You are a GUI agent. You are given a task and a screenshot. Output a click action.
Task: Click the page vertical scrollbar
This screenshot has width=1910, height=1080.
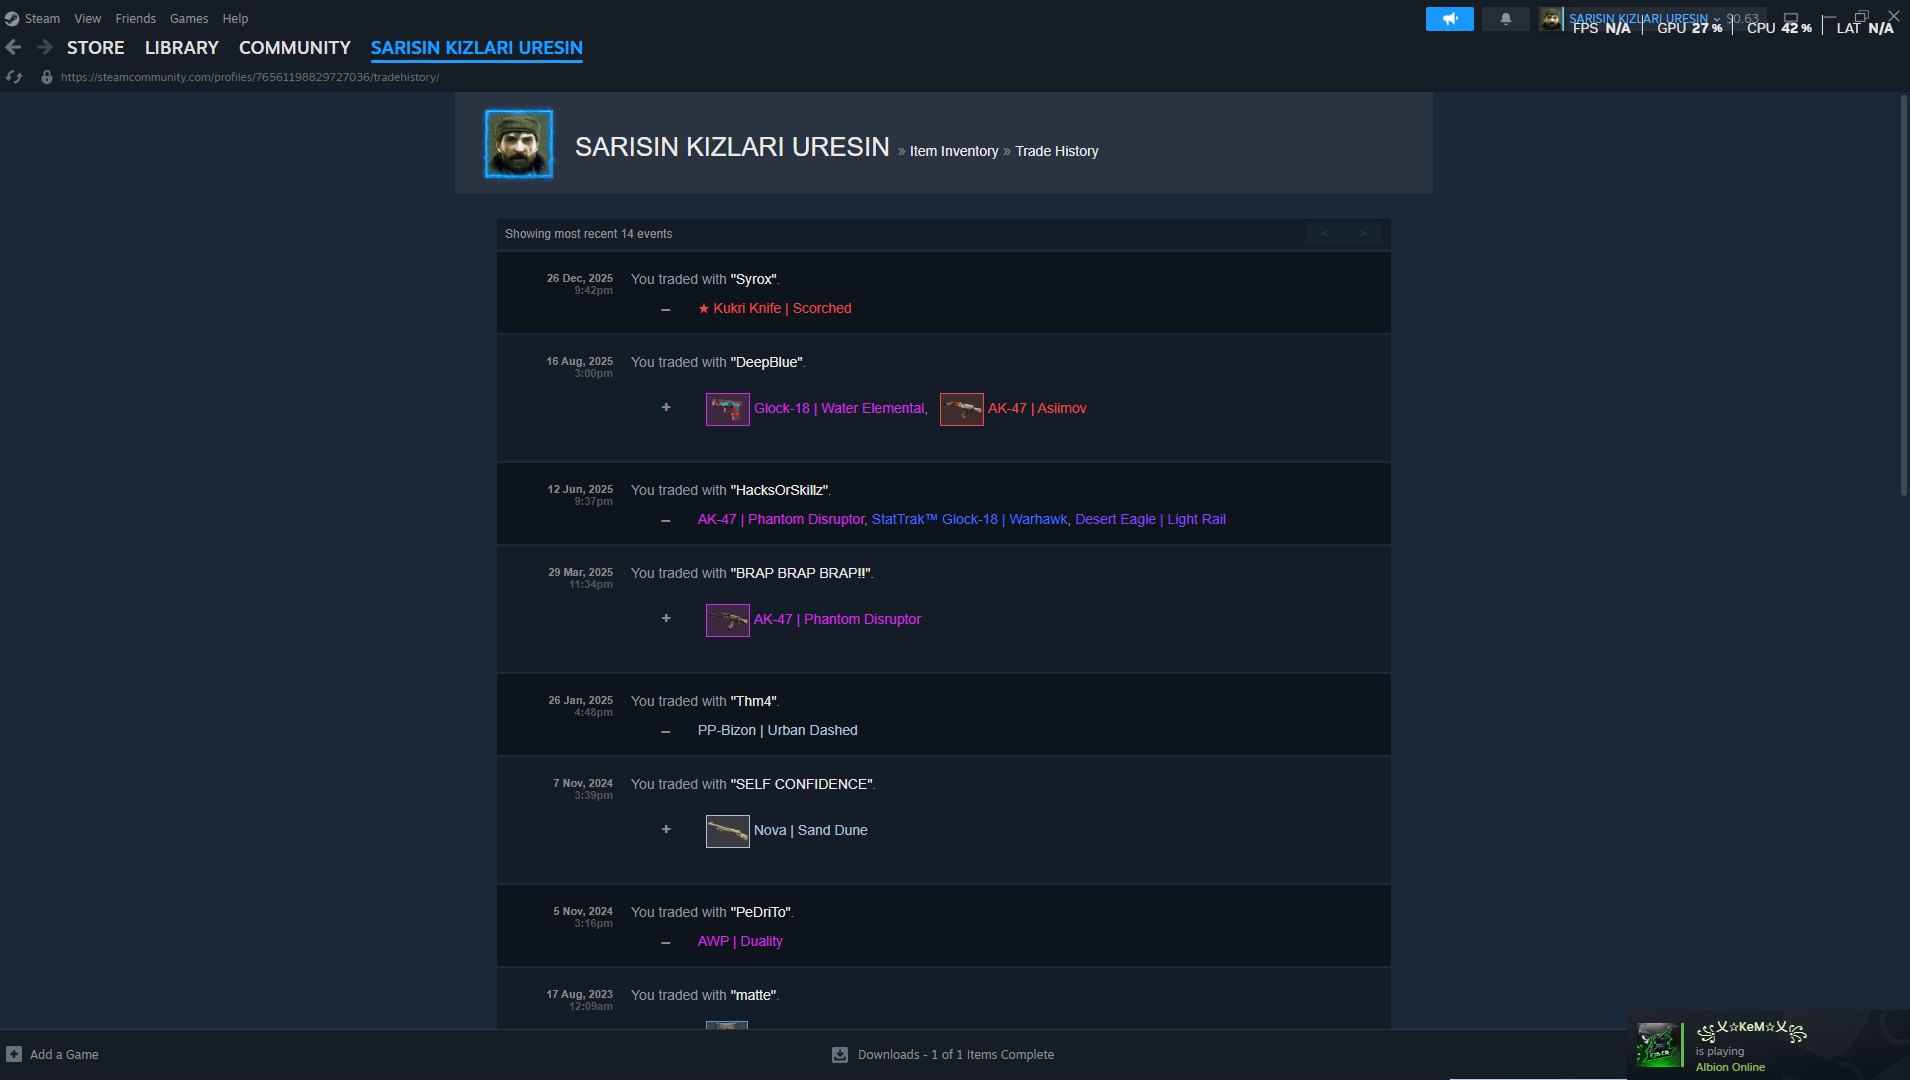(x=1903, y=295)
